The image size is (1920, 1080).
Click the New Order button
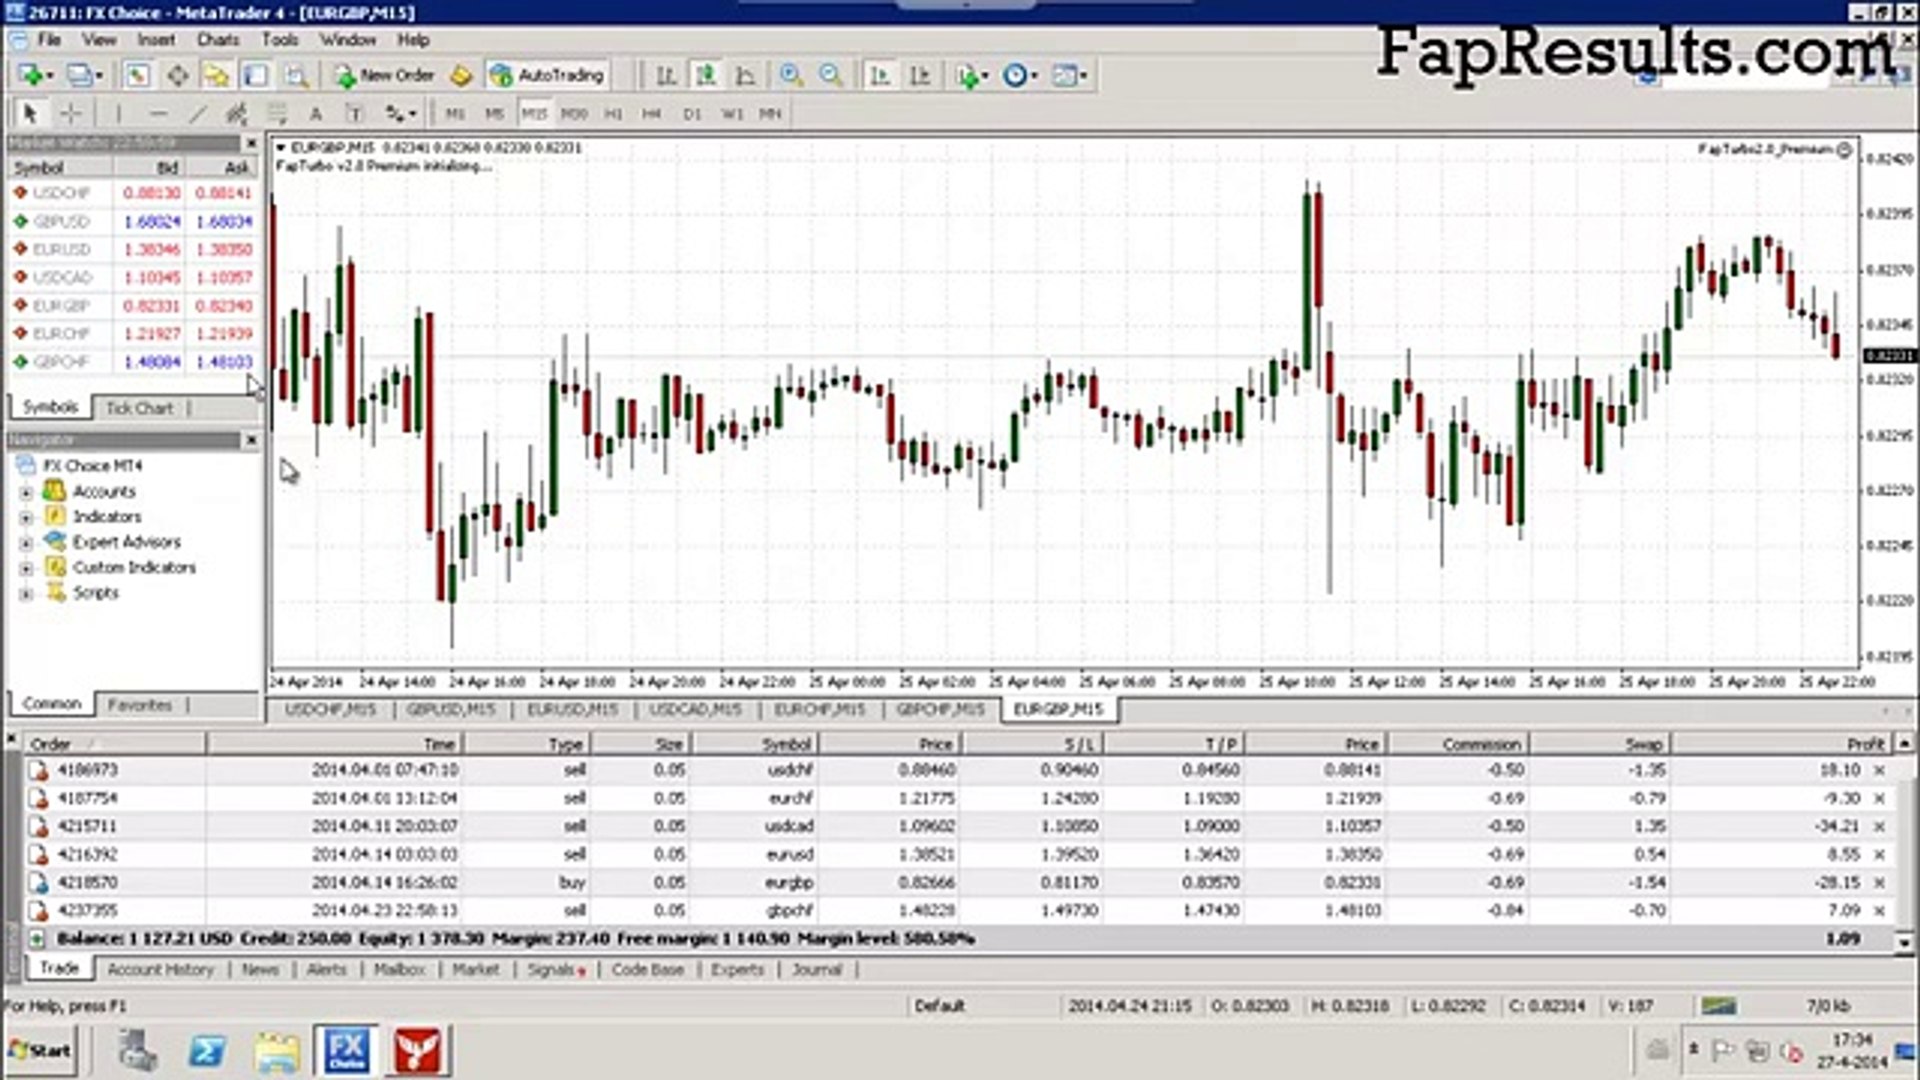[385, 75]
